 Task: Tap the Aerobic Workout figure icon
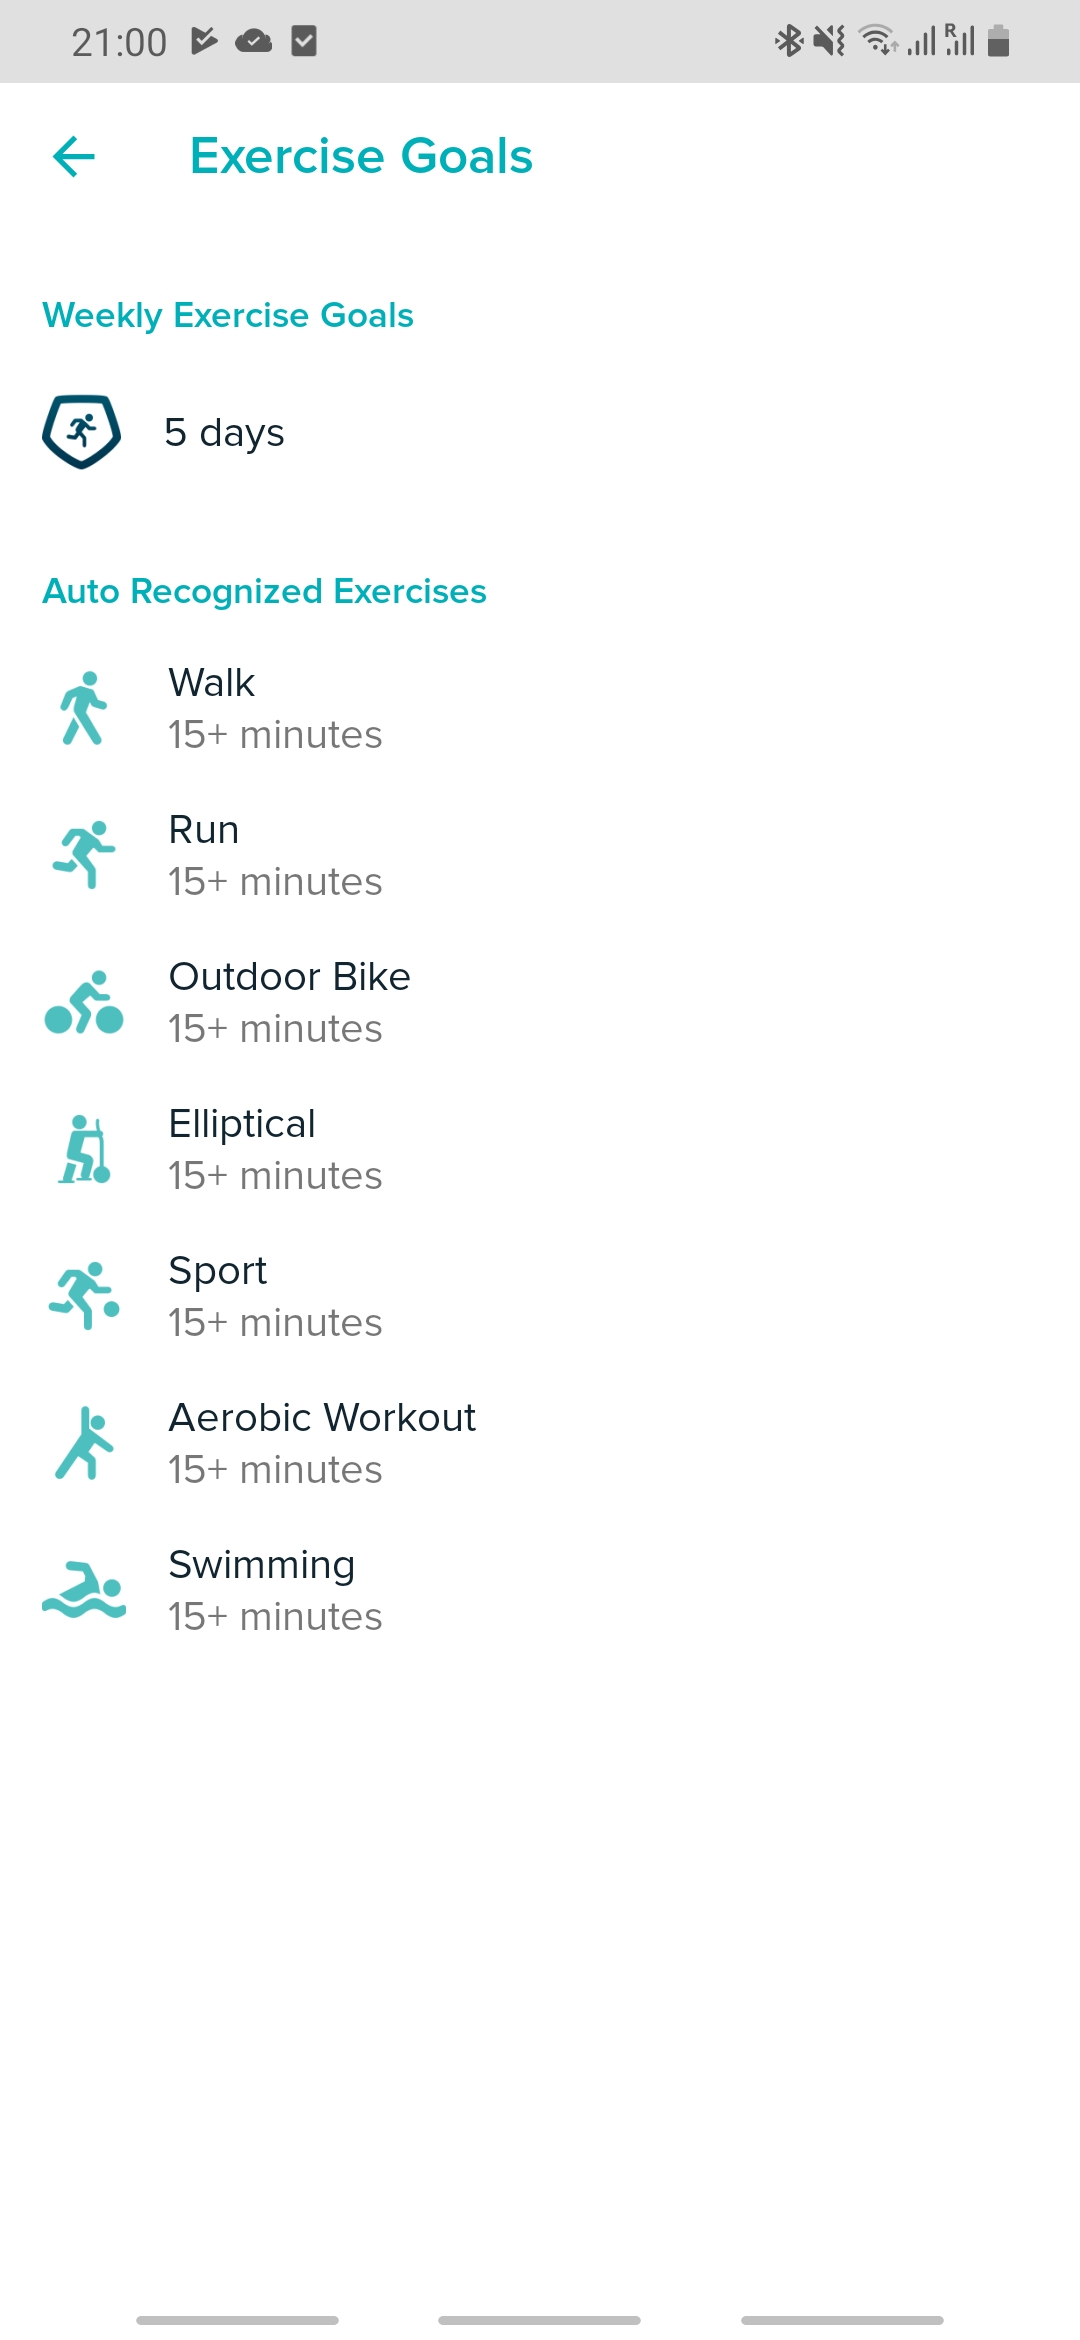pyautogui.click(x=84, y=1443)
